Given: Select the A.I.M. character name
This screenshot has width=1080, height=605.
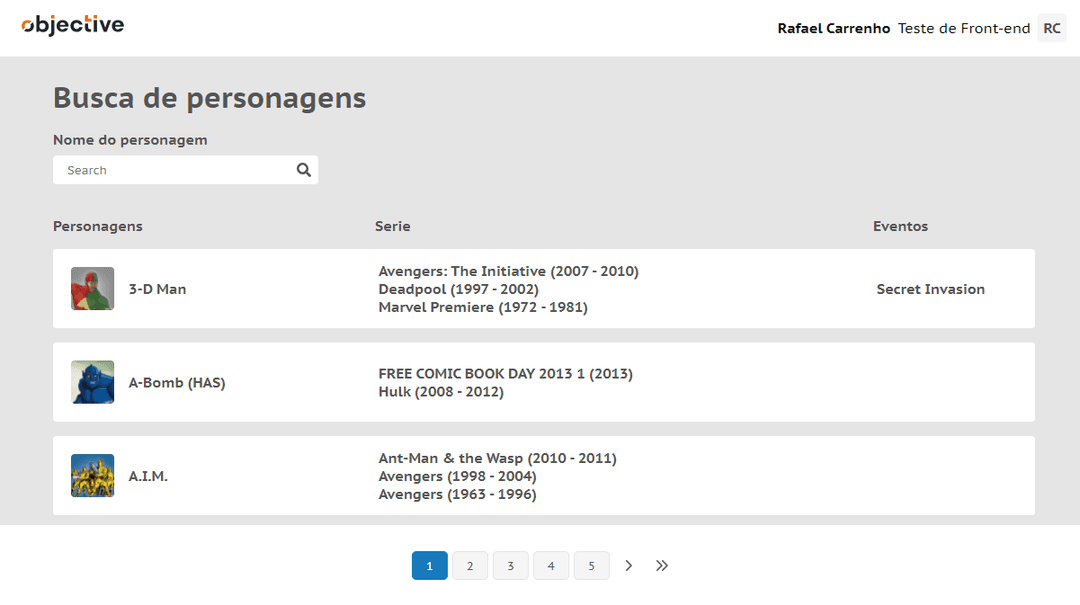Looking at the screenshot, I should click(148, 476).
